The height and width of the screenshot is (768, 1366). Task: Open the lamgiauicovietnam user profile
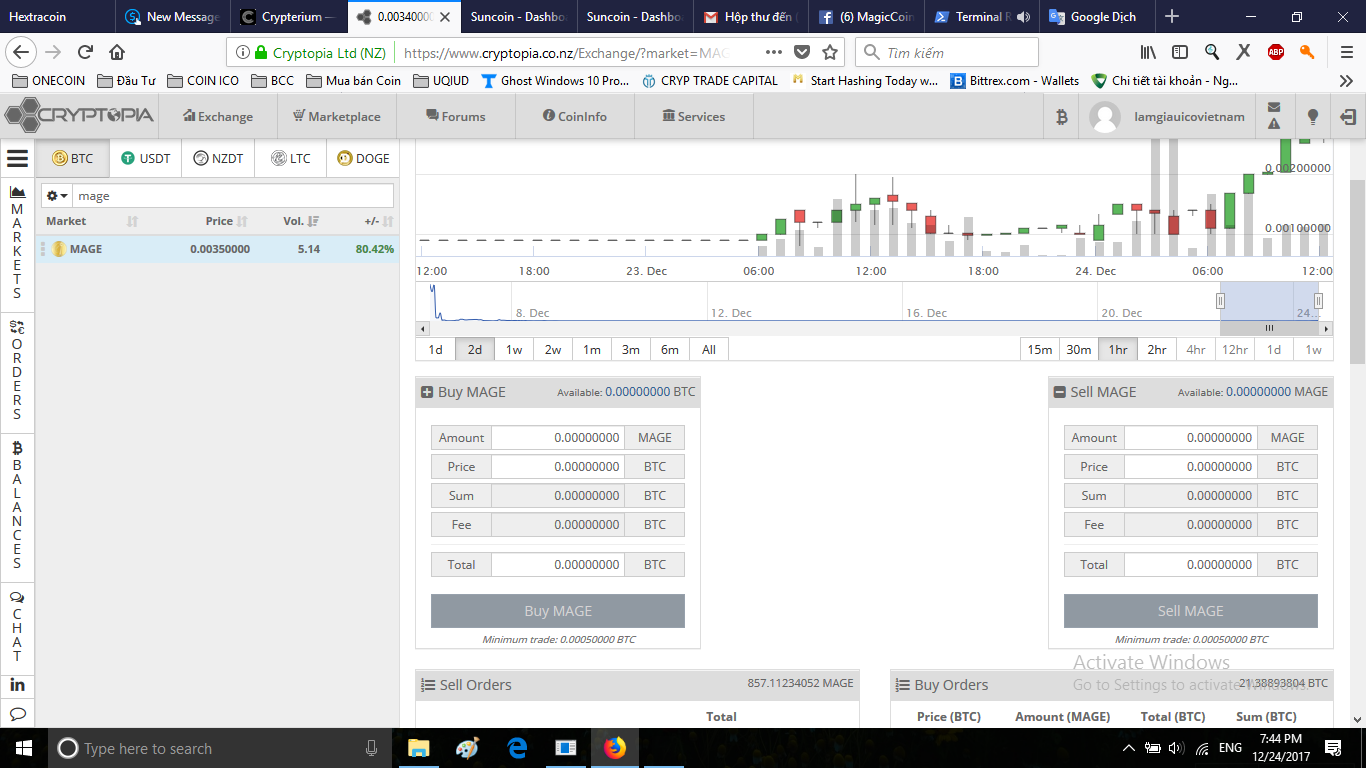click(1167, 117)
